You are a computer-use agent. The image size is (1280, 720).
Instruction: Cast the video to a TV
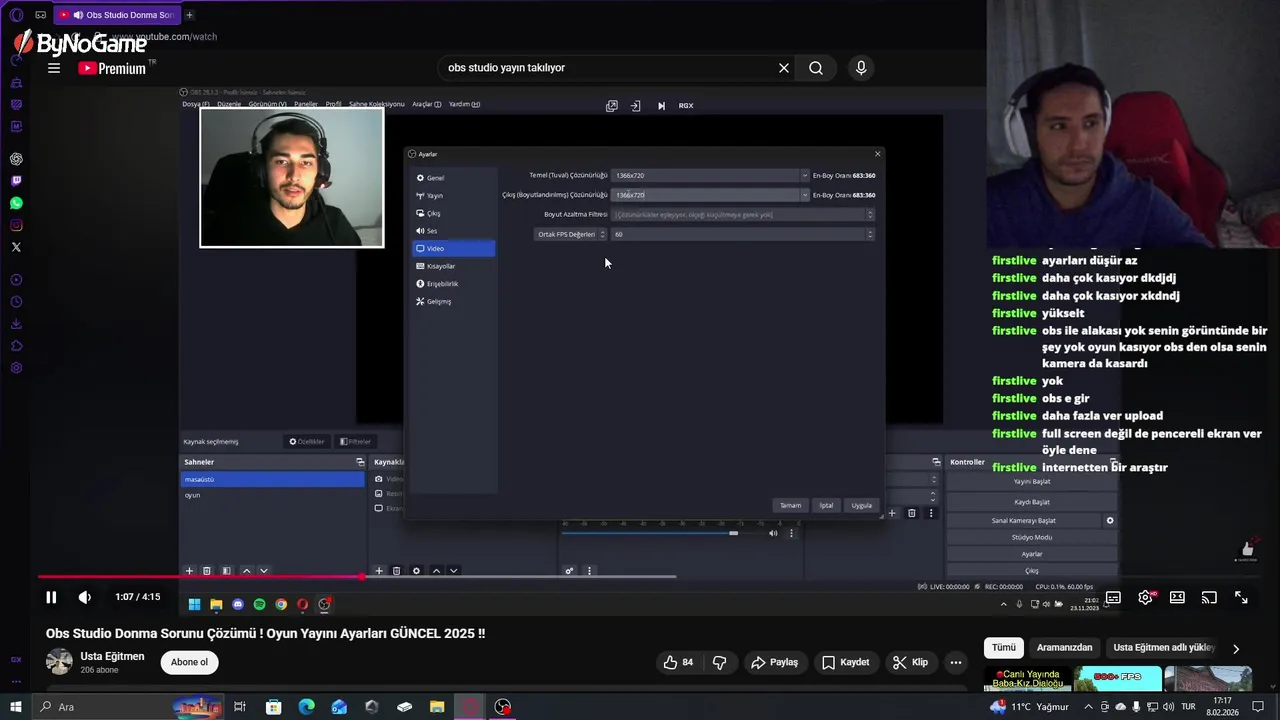tap(1209, 597)
